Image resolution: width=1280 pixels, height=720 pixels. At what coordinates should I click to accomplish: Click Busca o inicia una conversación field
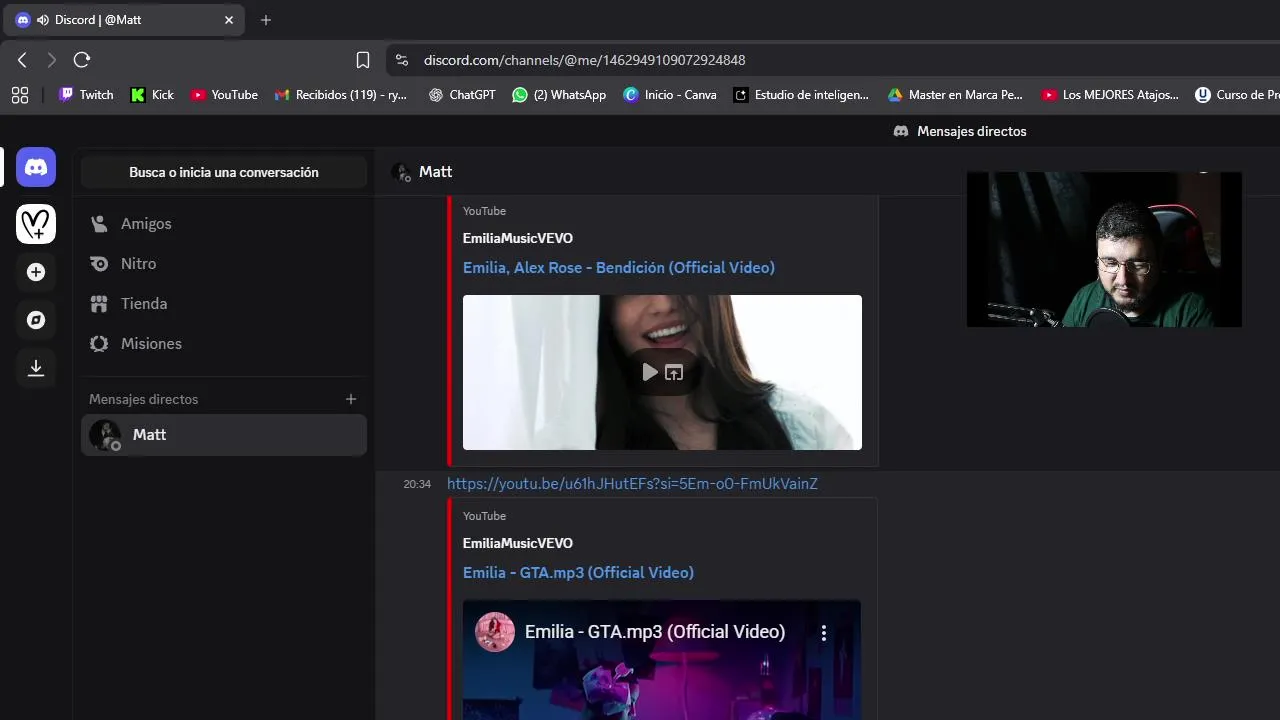pyautogui.click(x=224, y=172)
